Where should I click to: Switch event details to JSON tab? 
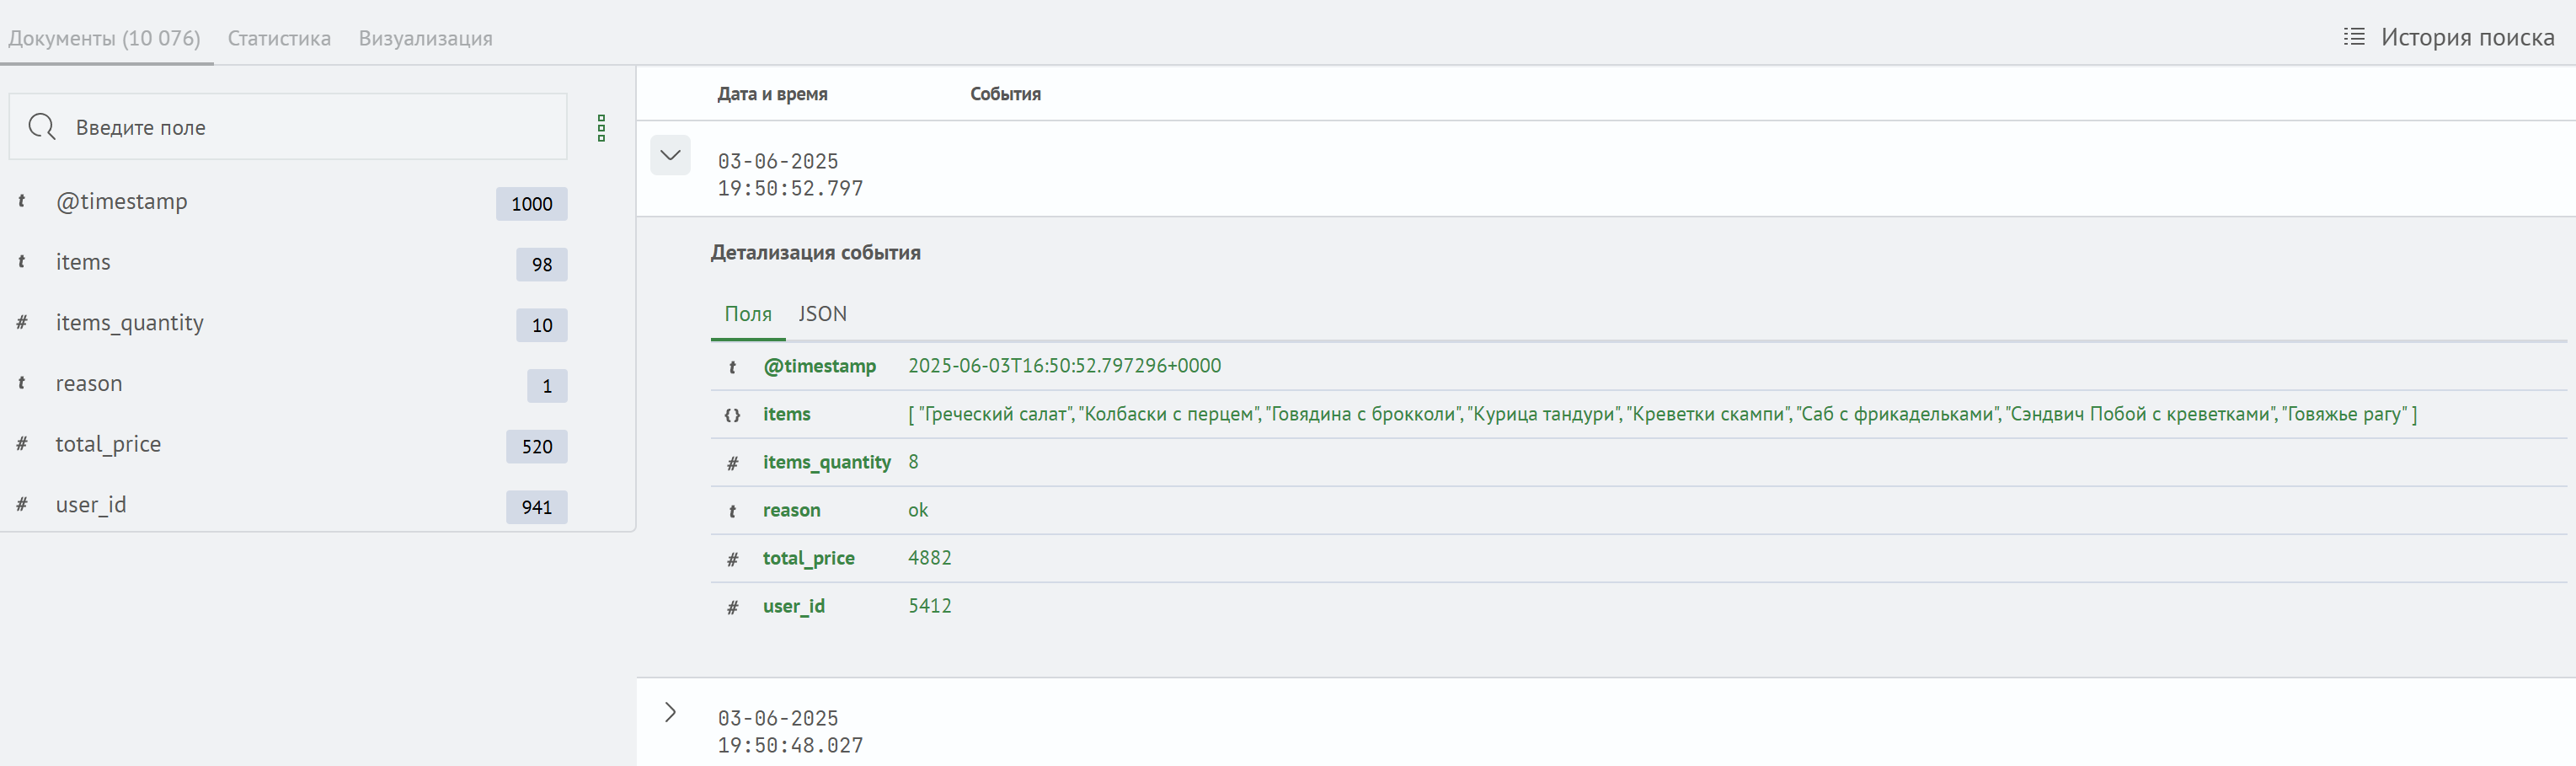tap(822, 314)
